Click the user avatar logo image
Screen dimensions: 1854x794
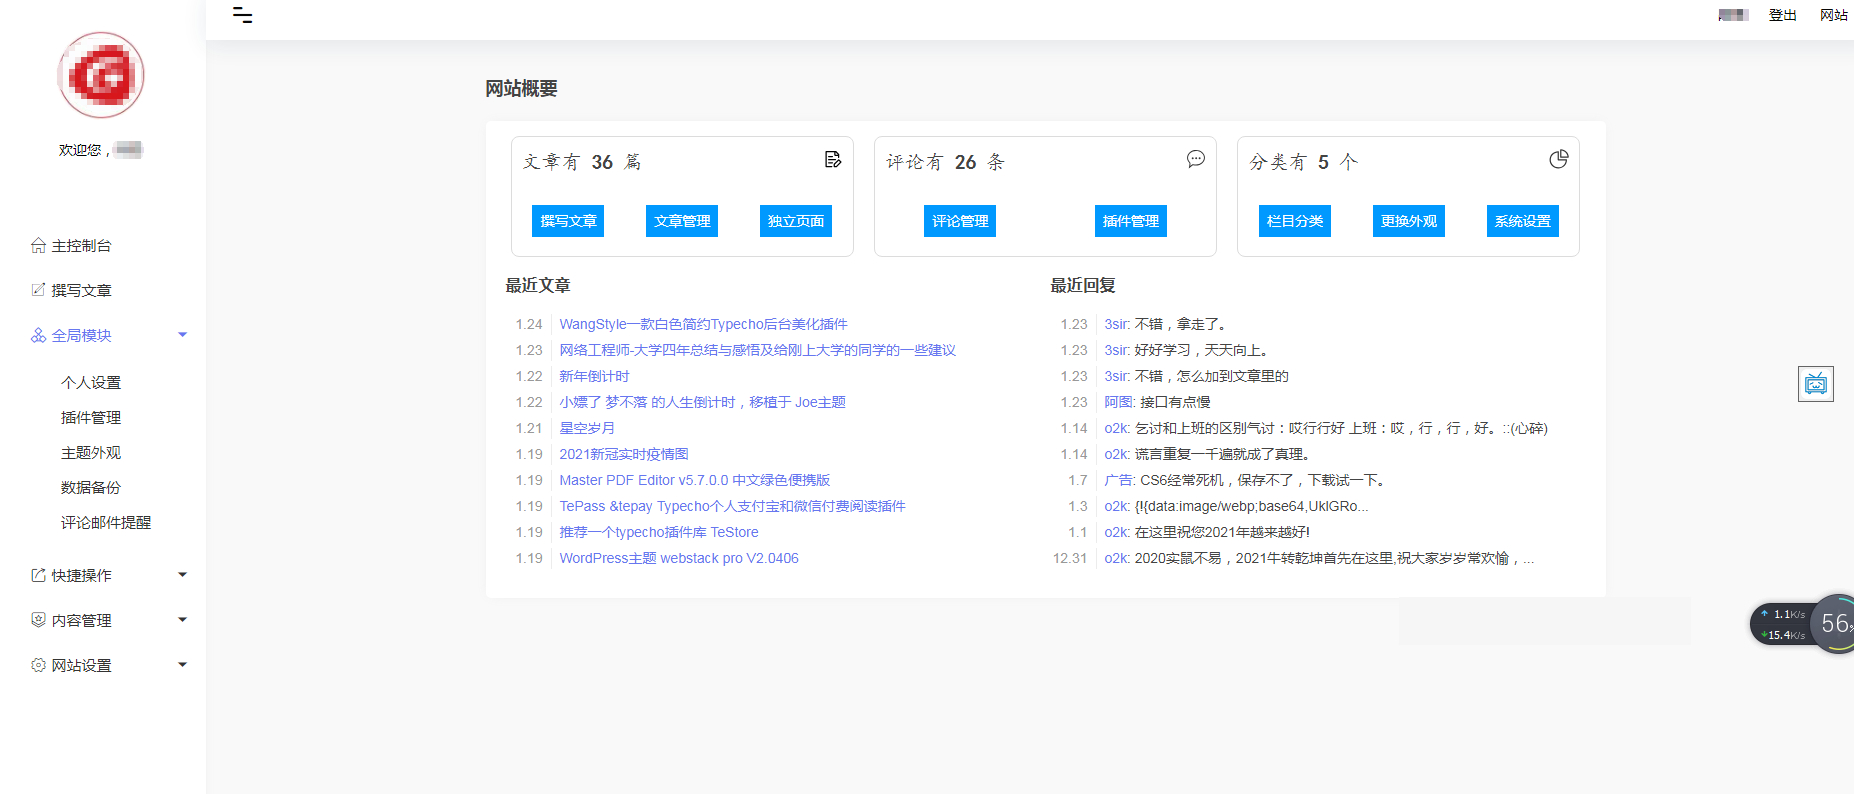pos(101,75)
